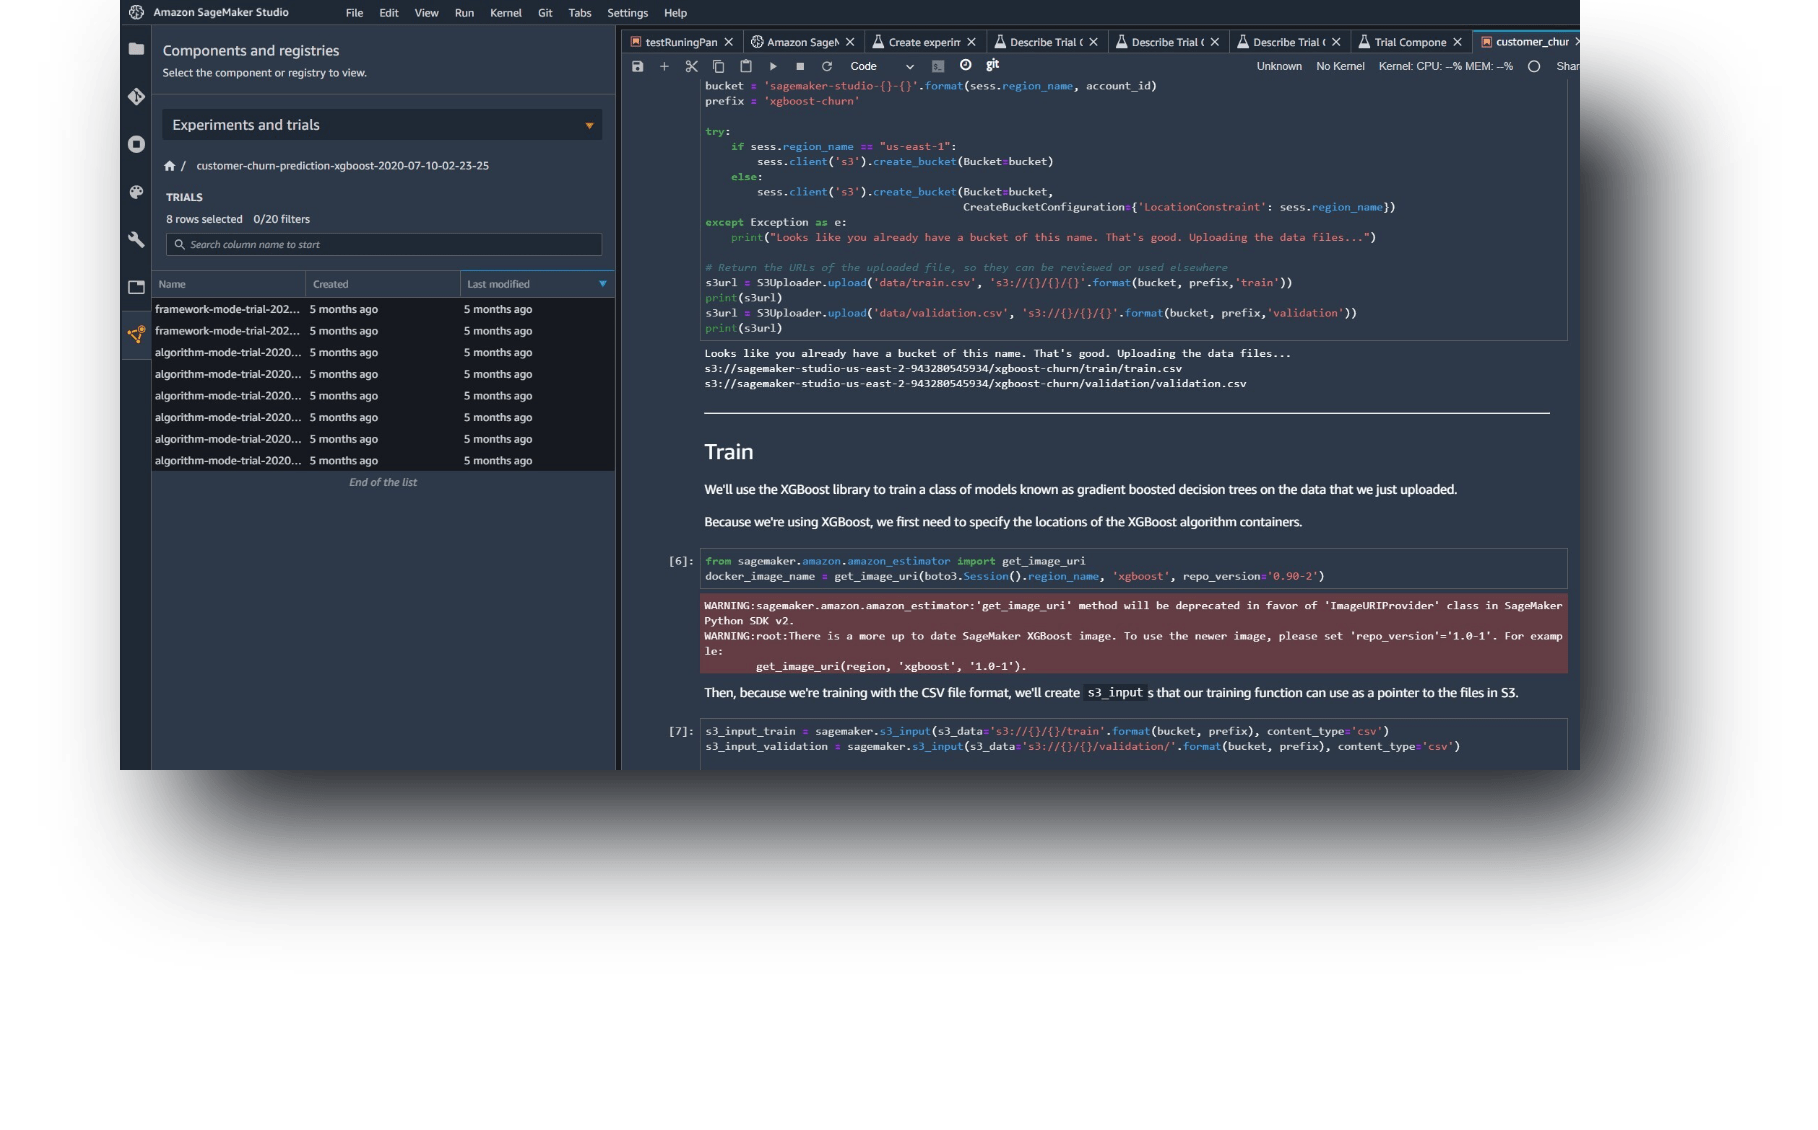Open the Tabs menu
This screenshot has width=1818, height=1130.
pyautogui.click(x=580, y=13)
